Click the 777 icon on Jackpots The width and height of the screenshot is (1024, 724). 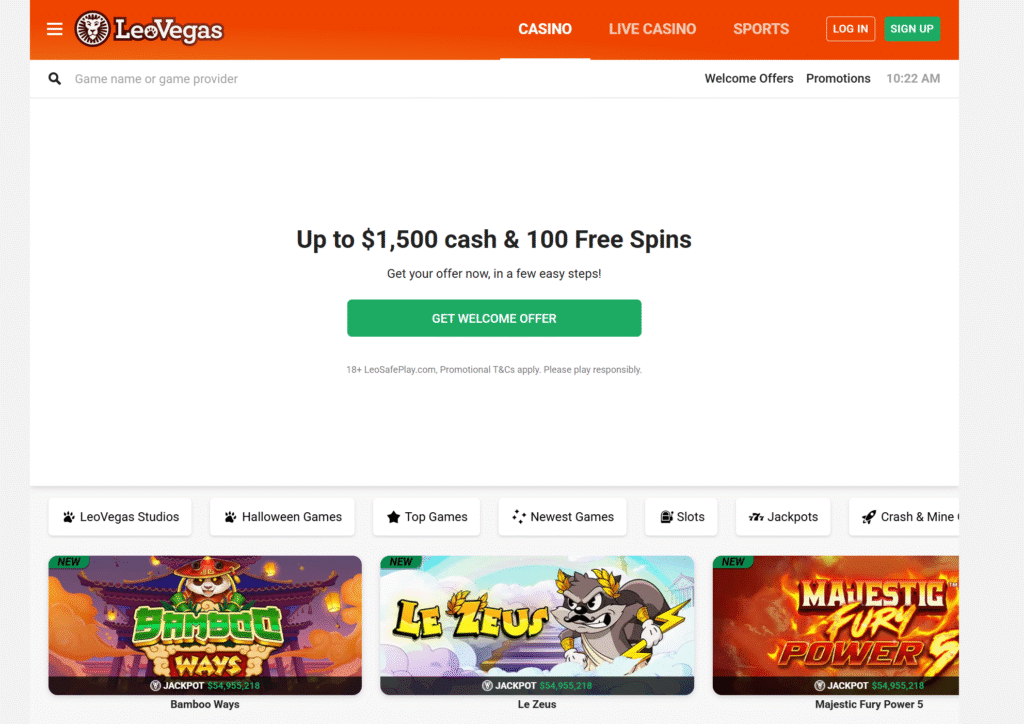tap(756, 517)
